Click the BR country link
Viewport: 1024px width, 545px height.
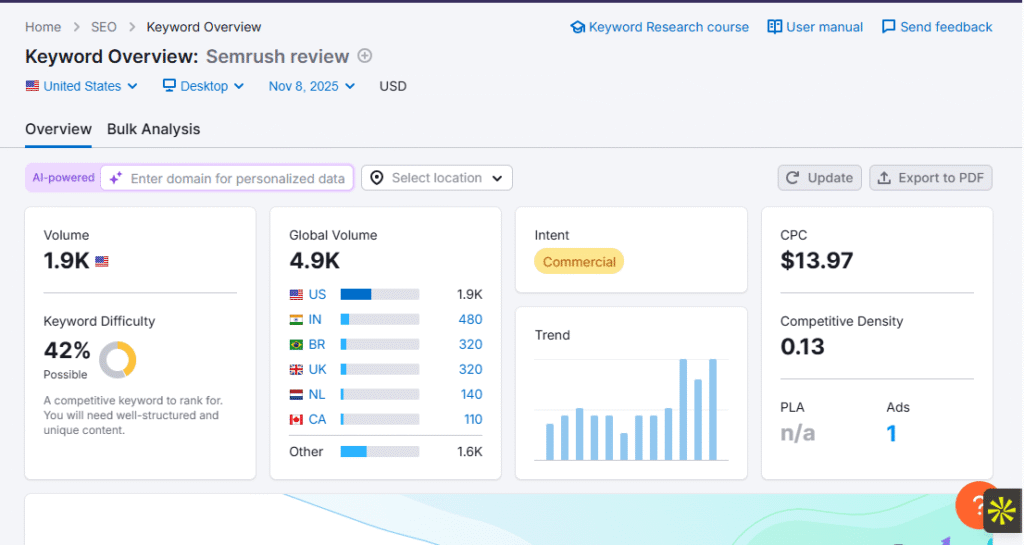coord(317,344)
